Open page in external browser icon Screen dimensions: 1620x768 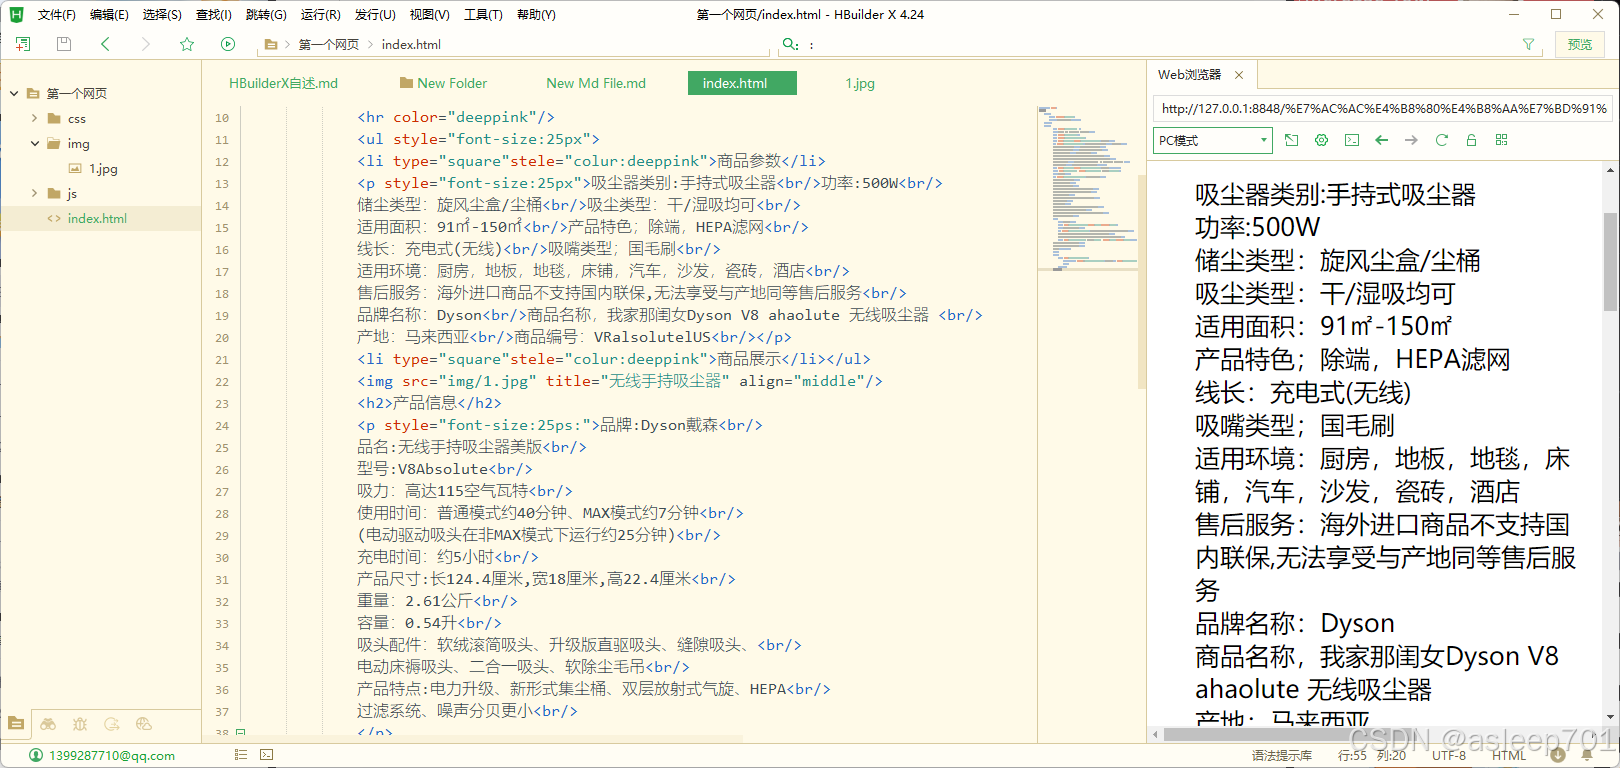pos(1292,140)
